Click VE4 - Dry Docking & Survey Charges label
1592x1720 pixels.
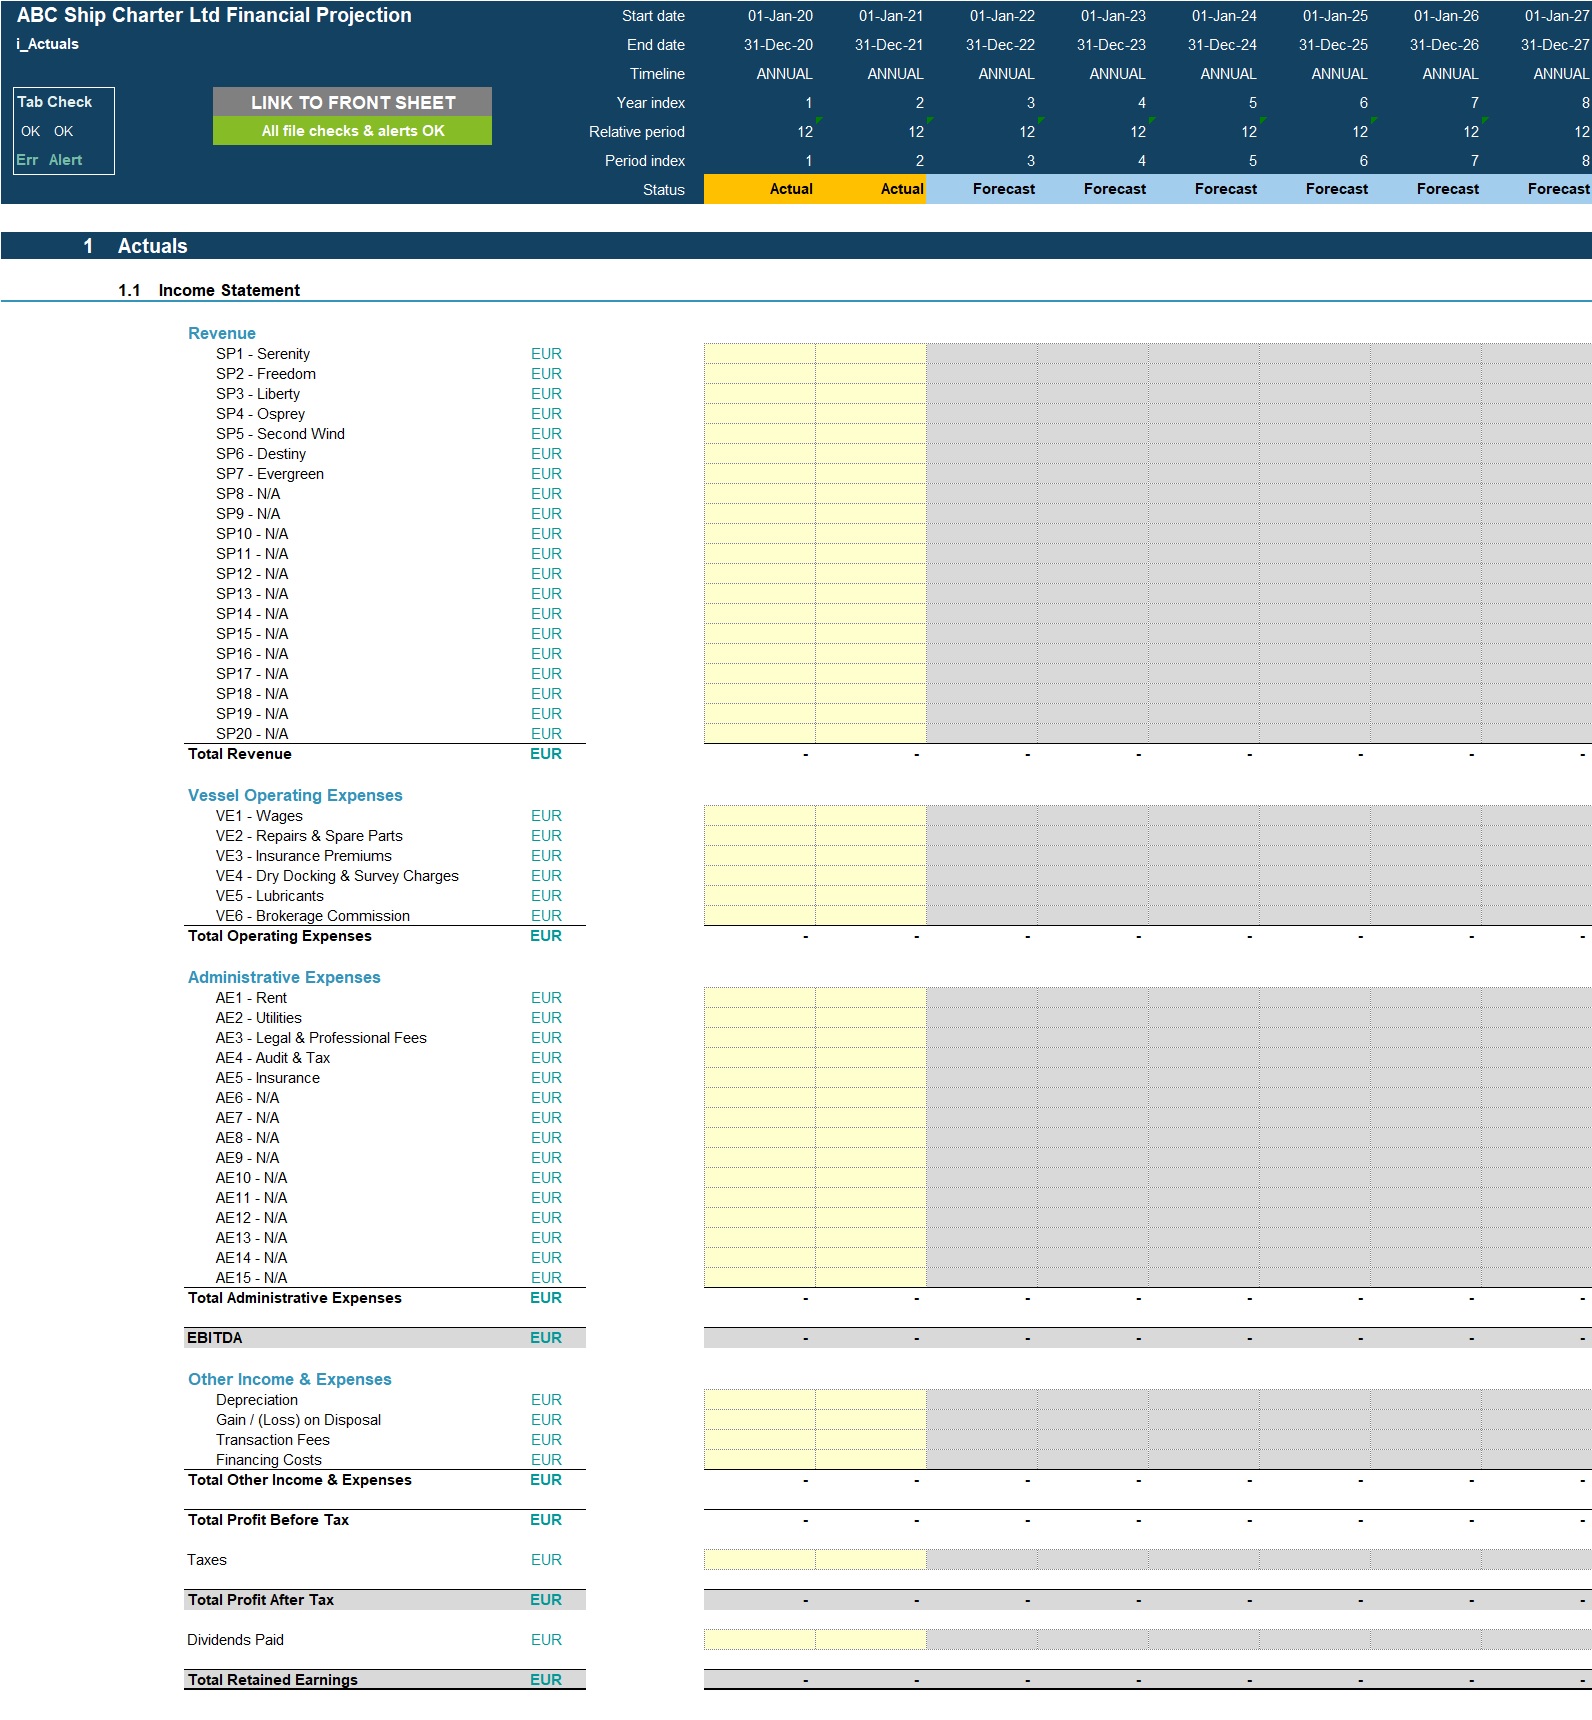click(337, 876)
